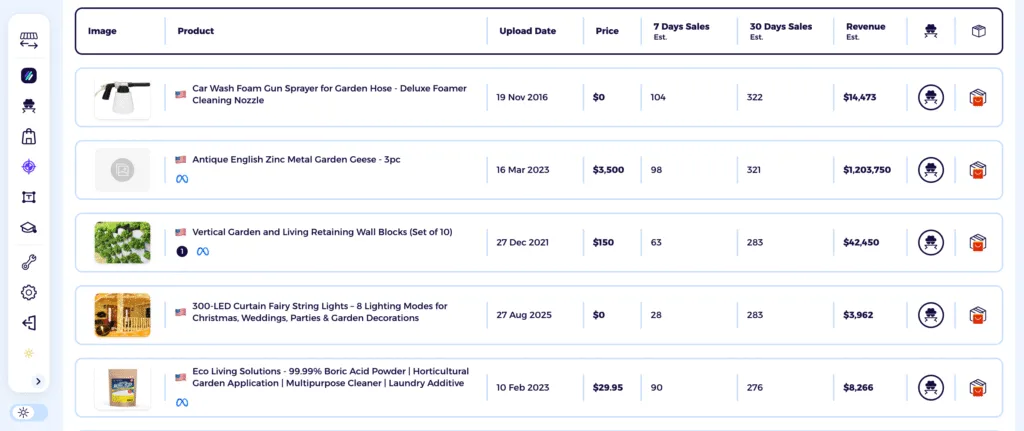The image size is (1024, 431).
Task: Expand the sidebar with the chevron arrow
Action: coord(38,381)
